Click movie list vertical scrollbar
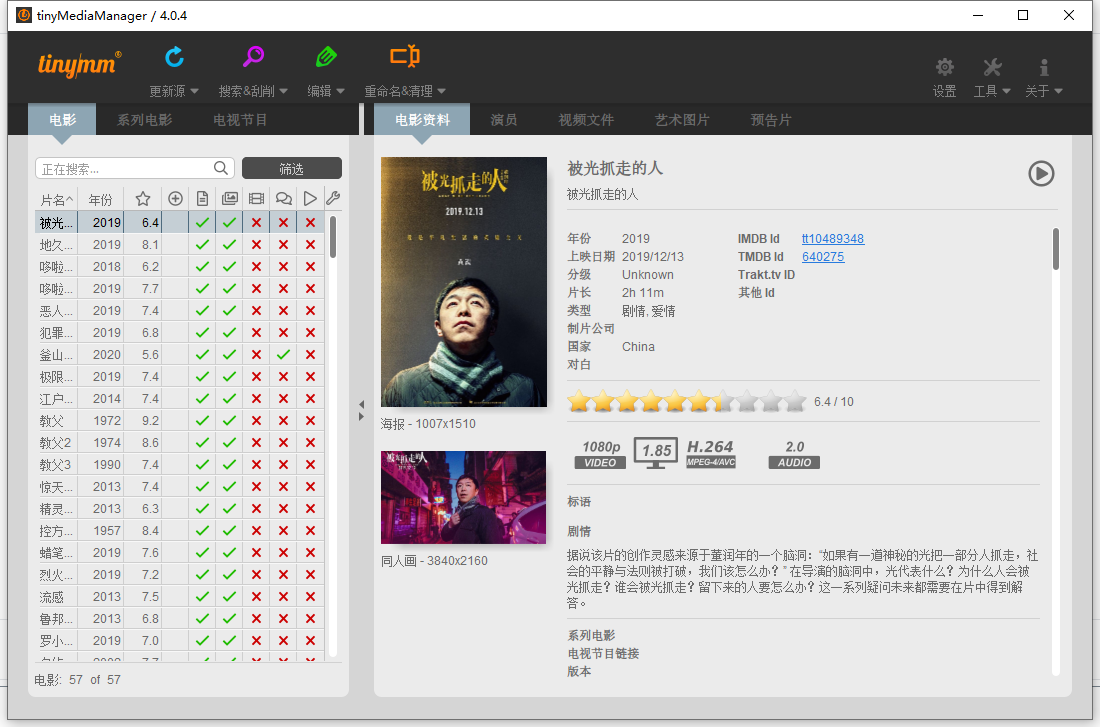 333,237
